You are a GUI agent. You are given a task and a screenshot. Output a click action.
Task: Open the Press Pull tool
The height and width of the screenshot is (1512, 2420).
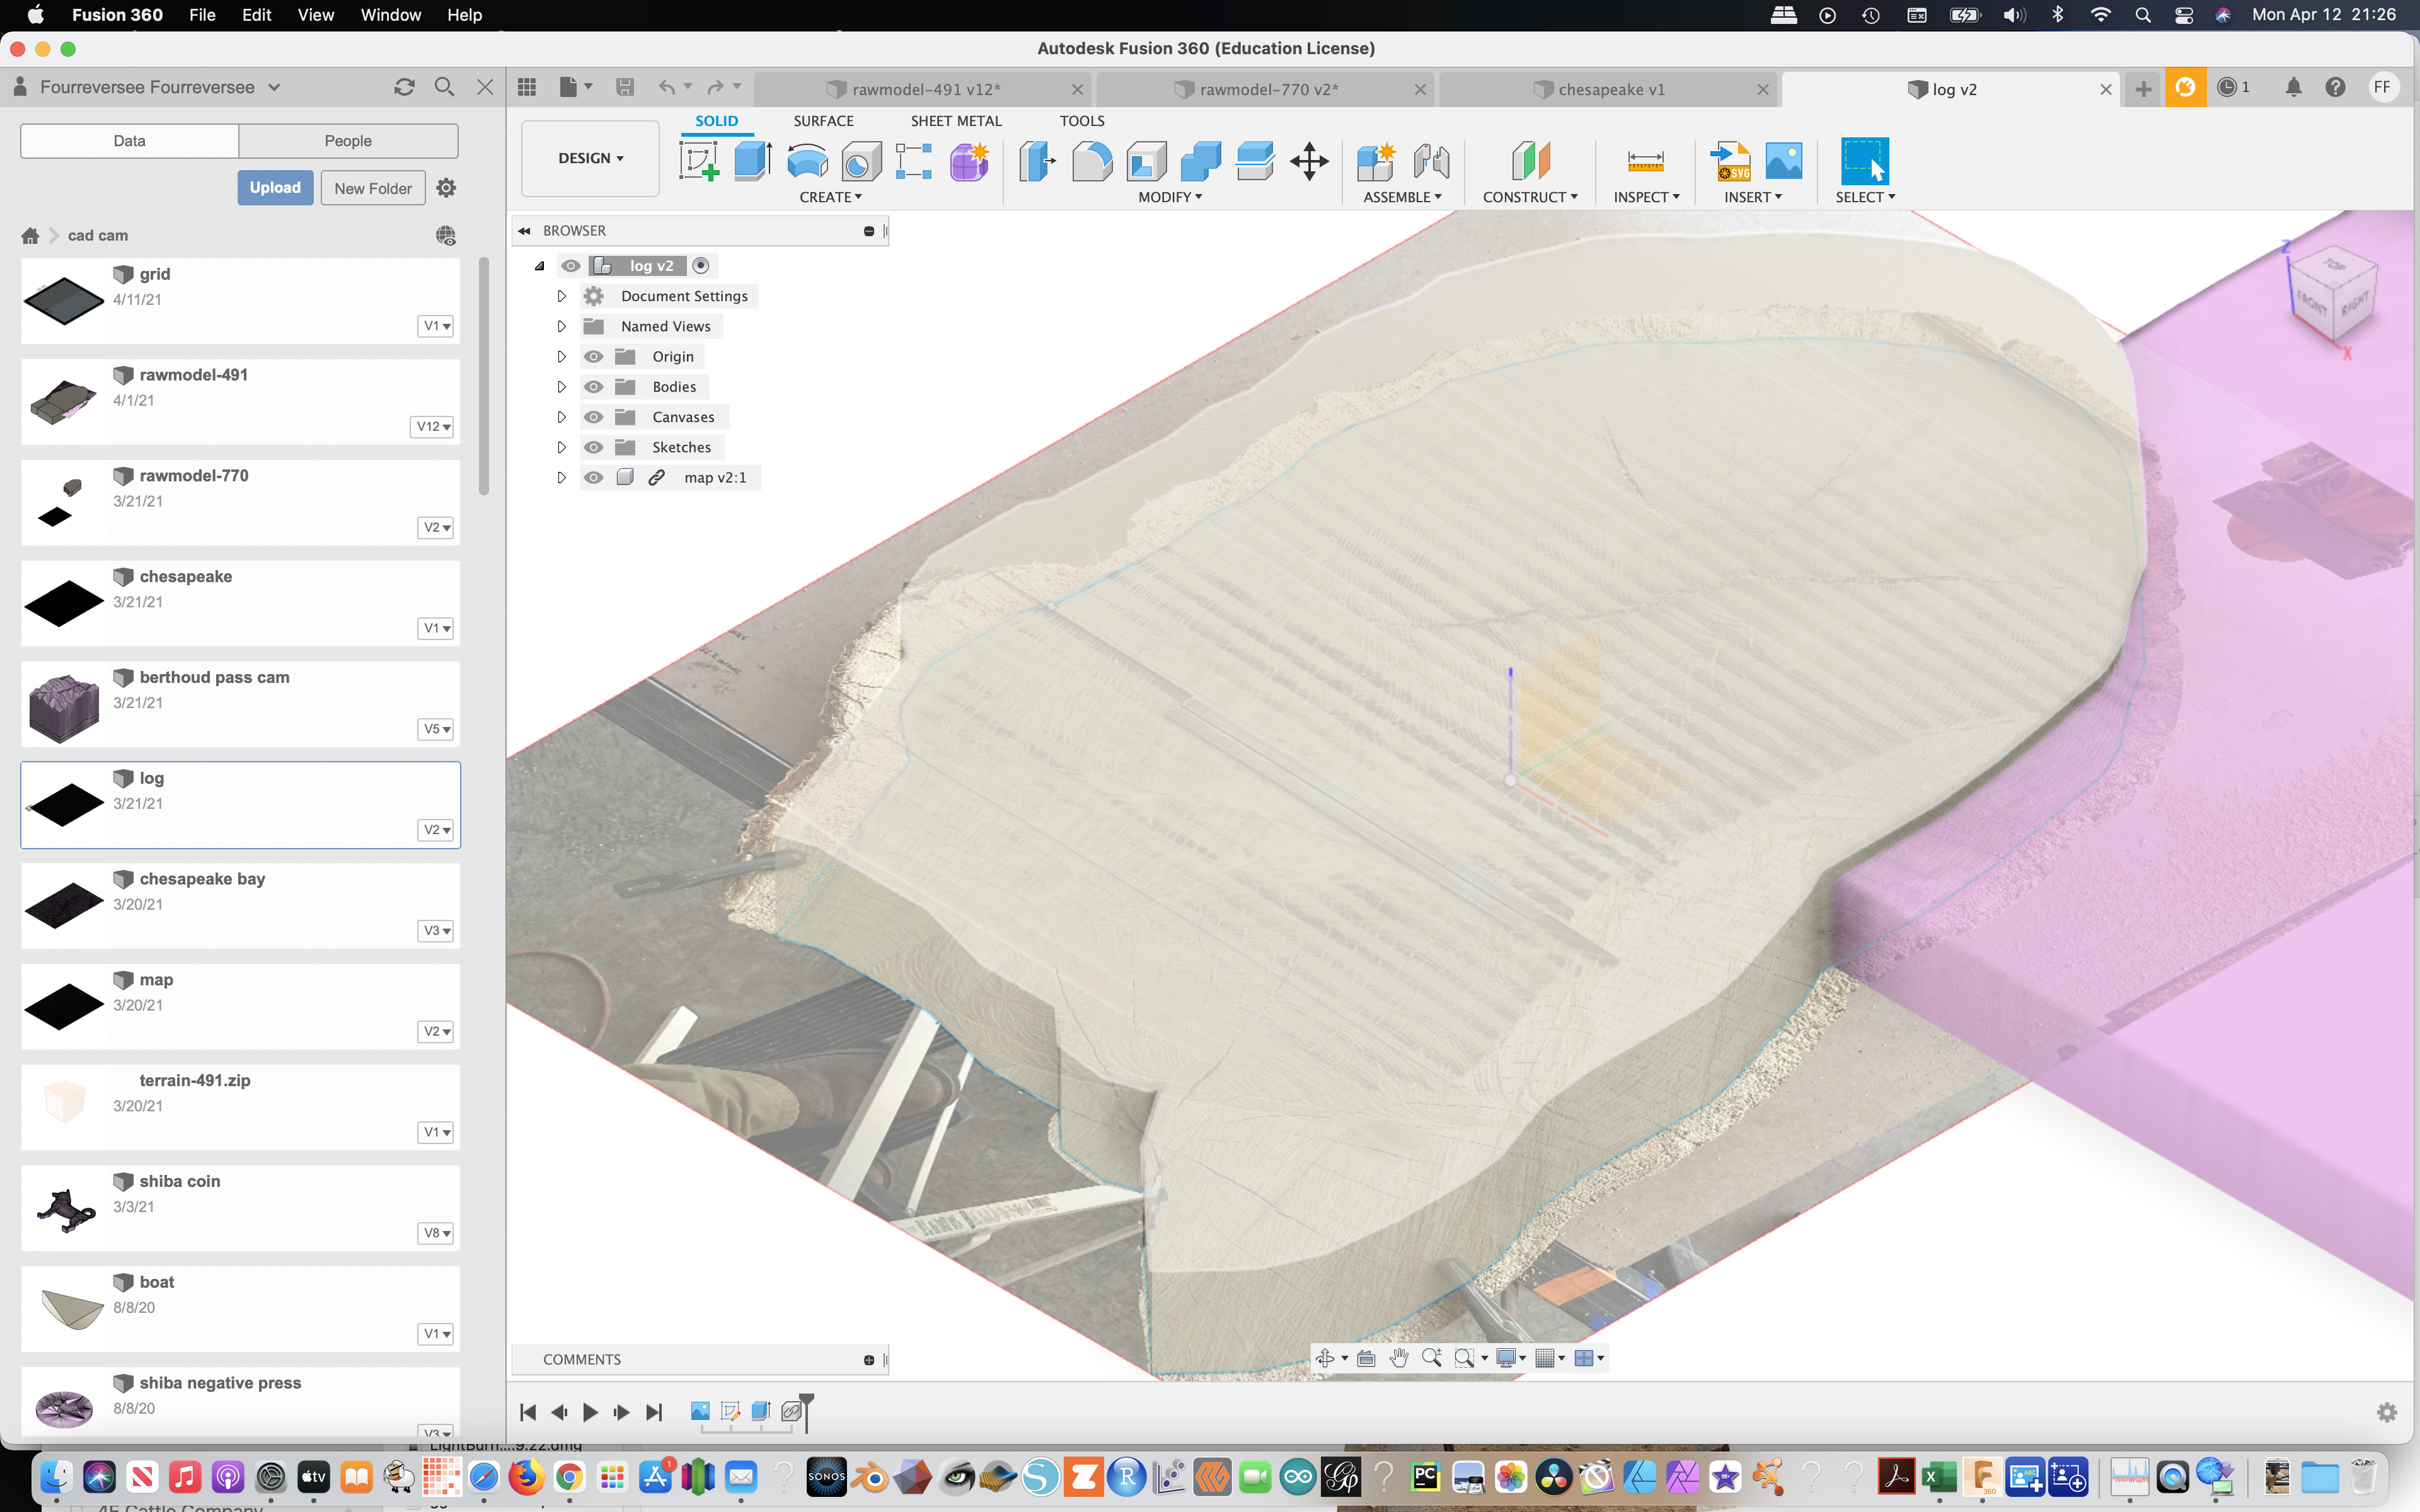point(1038,161)
